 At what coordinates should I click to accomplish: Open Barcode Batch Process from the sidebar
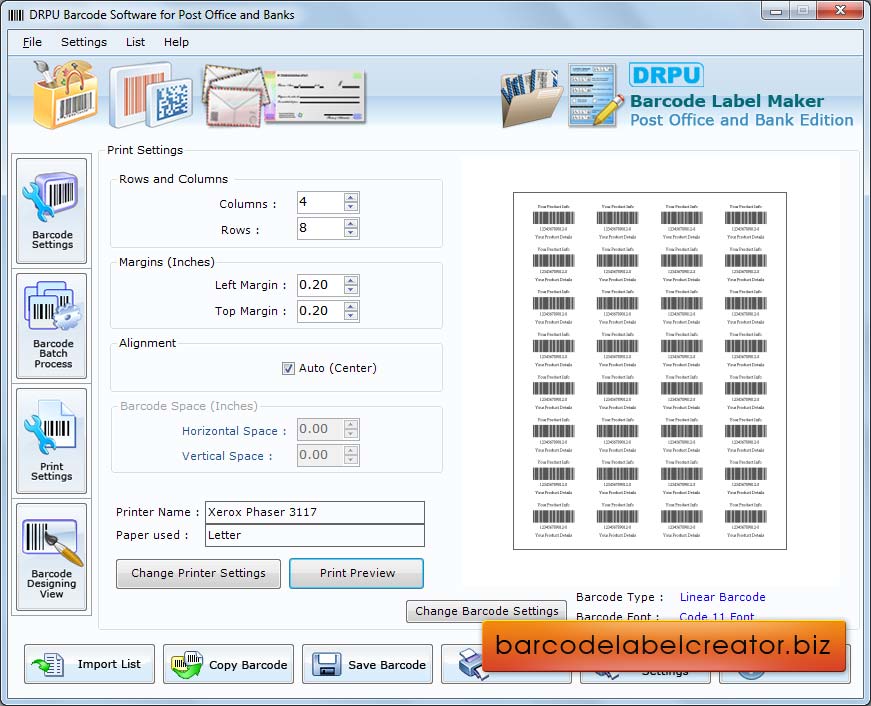point(52,326)
